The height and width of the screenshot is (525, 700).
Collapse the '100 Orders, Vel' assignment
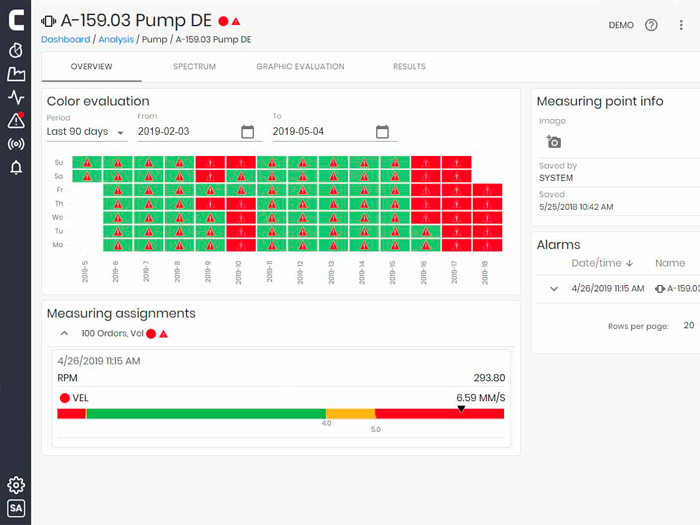pos(64,333)
